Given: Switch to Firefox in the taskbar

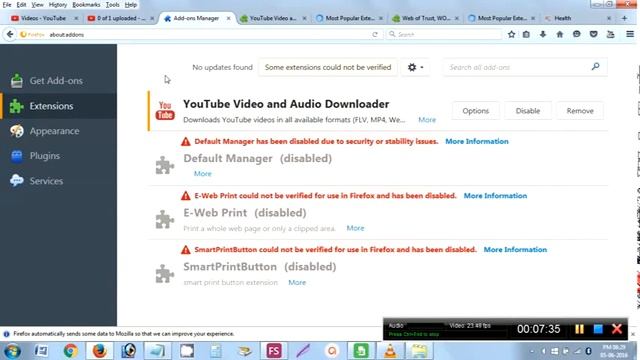Looking at the screenshot, I should point(100,351).
